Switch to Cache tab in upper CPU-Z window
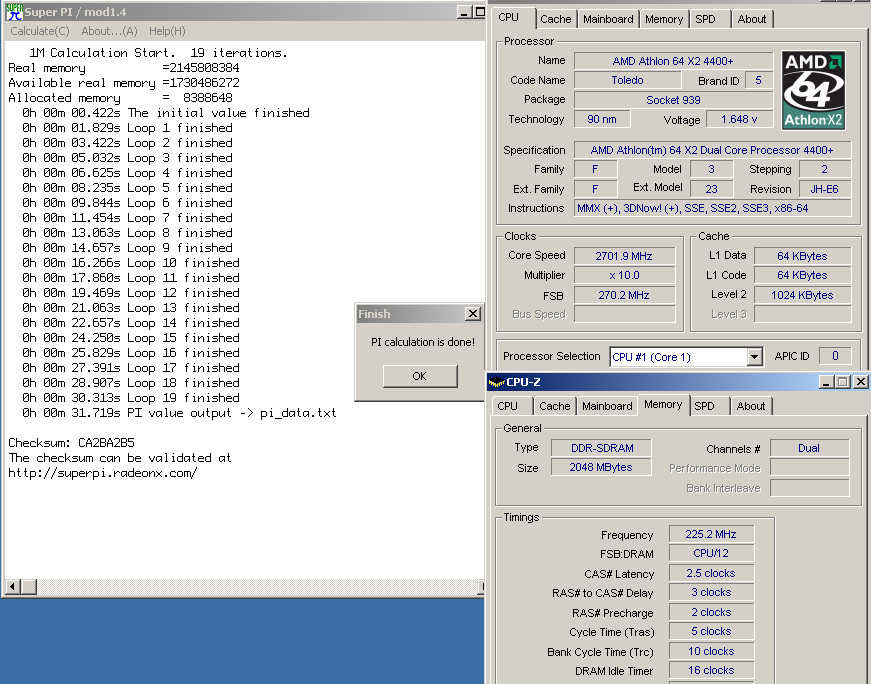 555,19
